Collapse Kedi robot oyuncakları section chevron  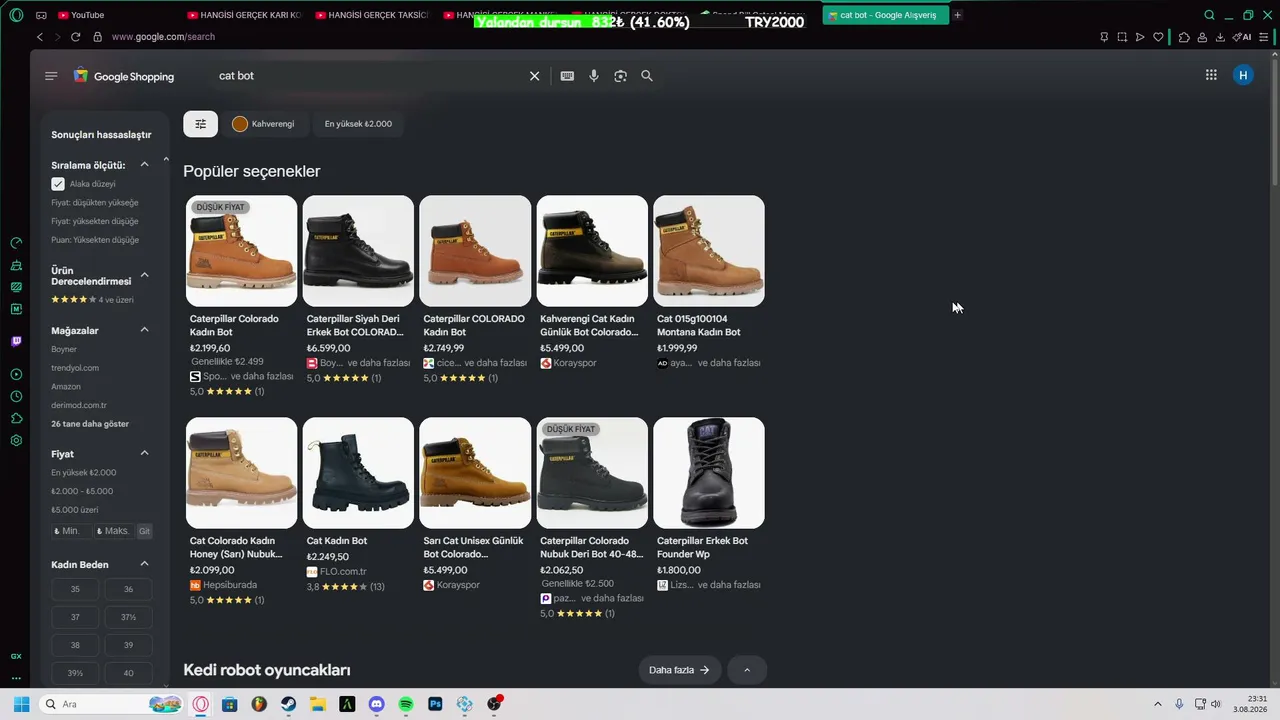[x=747, y=670]
